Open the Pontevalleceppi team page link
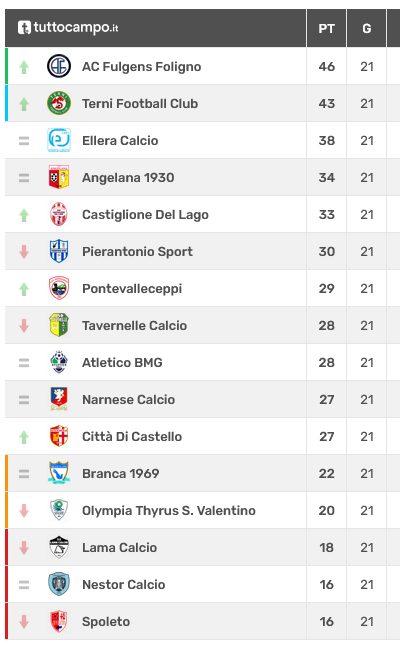 [132, 289]
